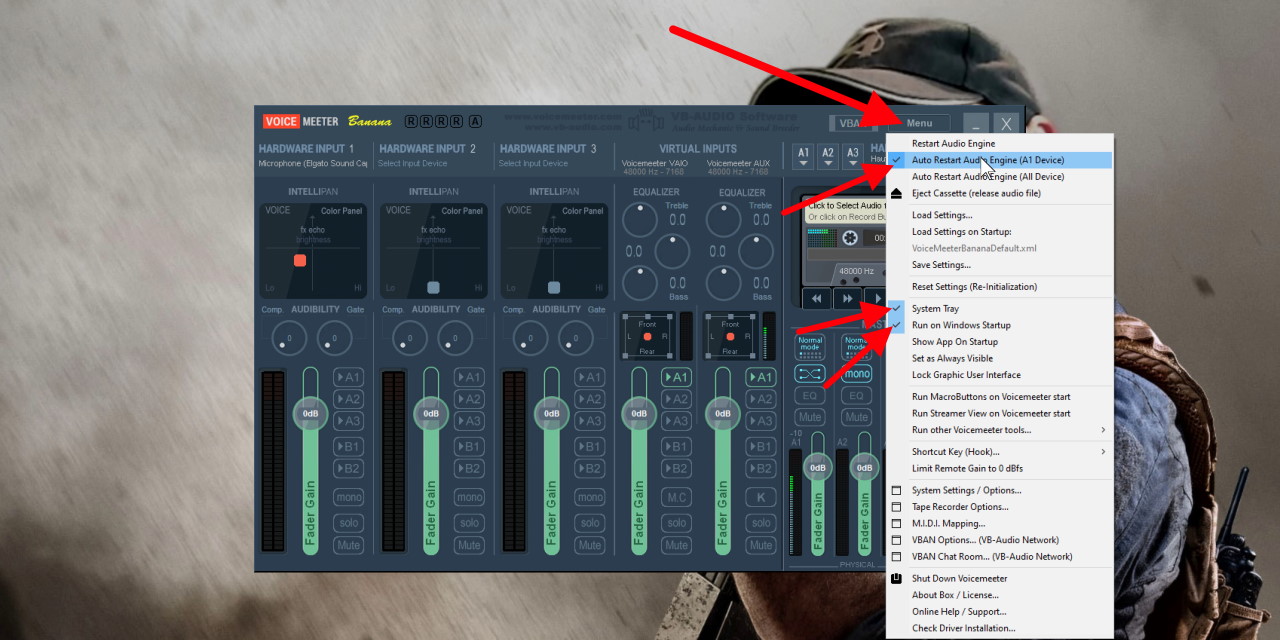Open the A2 device selection dropdown arrow
The height and width of the screenshot is (640, 1280).
click(828, 163)
